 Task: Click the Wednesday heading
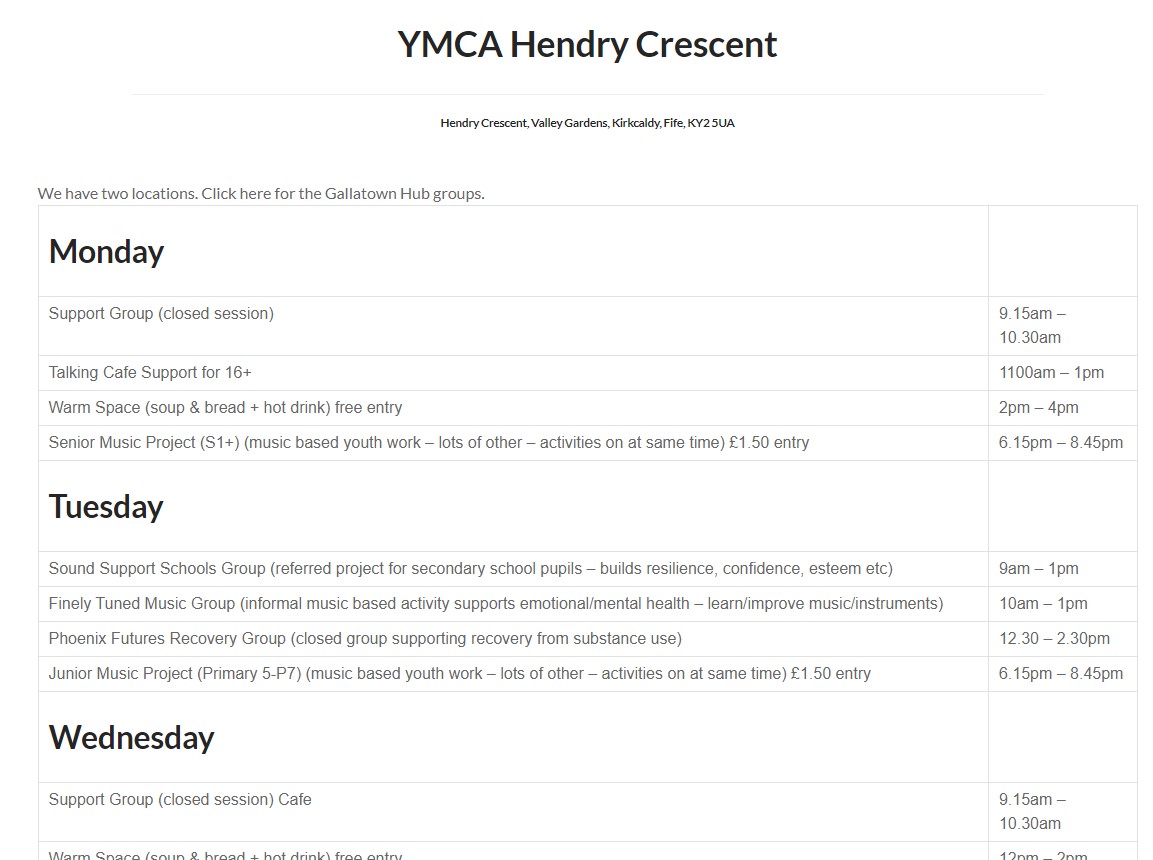[132, 737]
